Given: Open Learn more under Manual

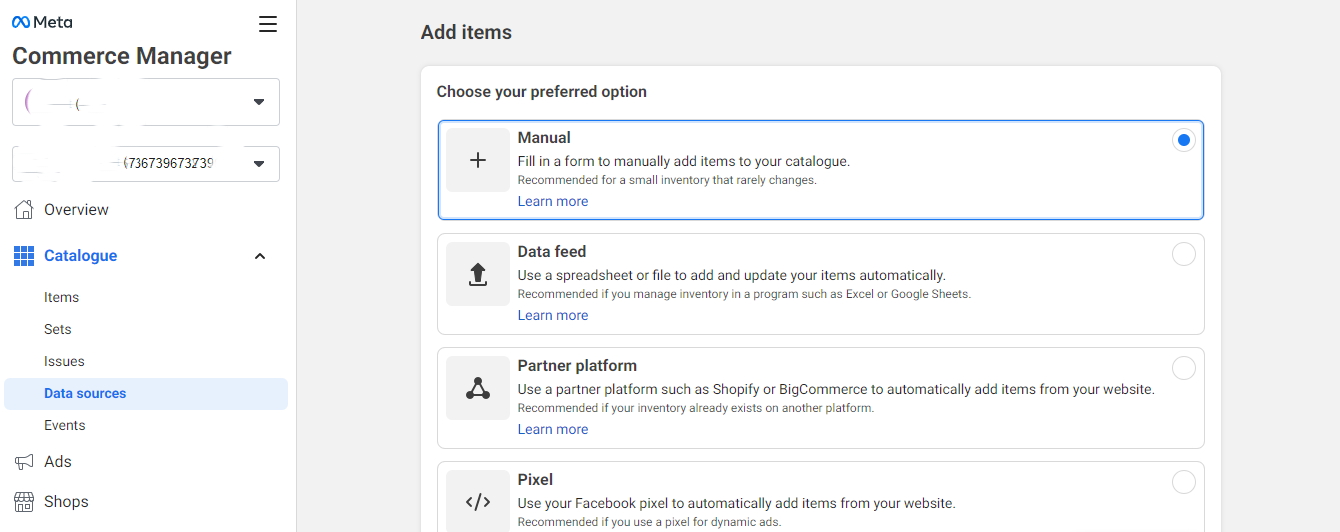Looking at the screenshot, I should [552, 201].
